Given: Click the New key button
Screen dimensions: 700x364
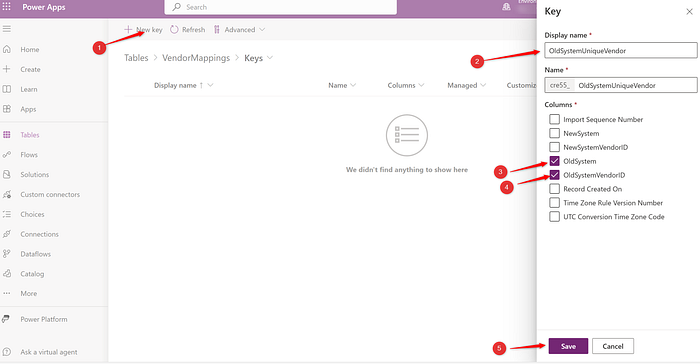Looking at the screenshot, I should (x=143, y=29).
